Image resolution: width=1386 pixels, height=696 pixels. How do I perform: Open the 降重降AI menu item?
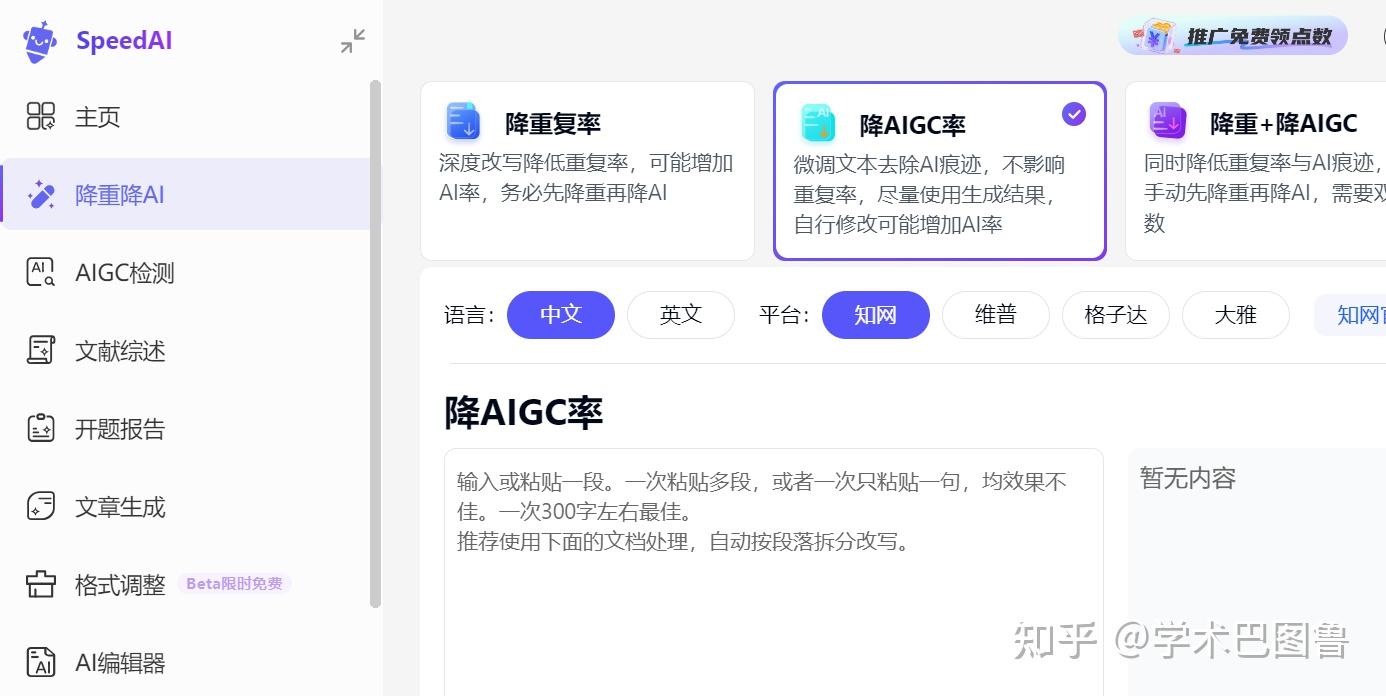pos(185,194)
